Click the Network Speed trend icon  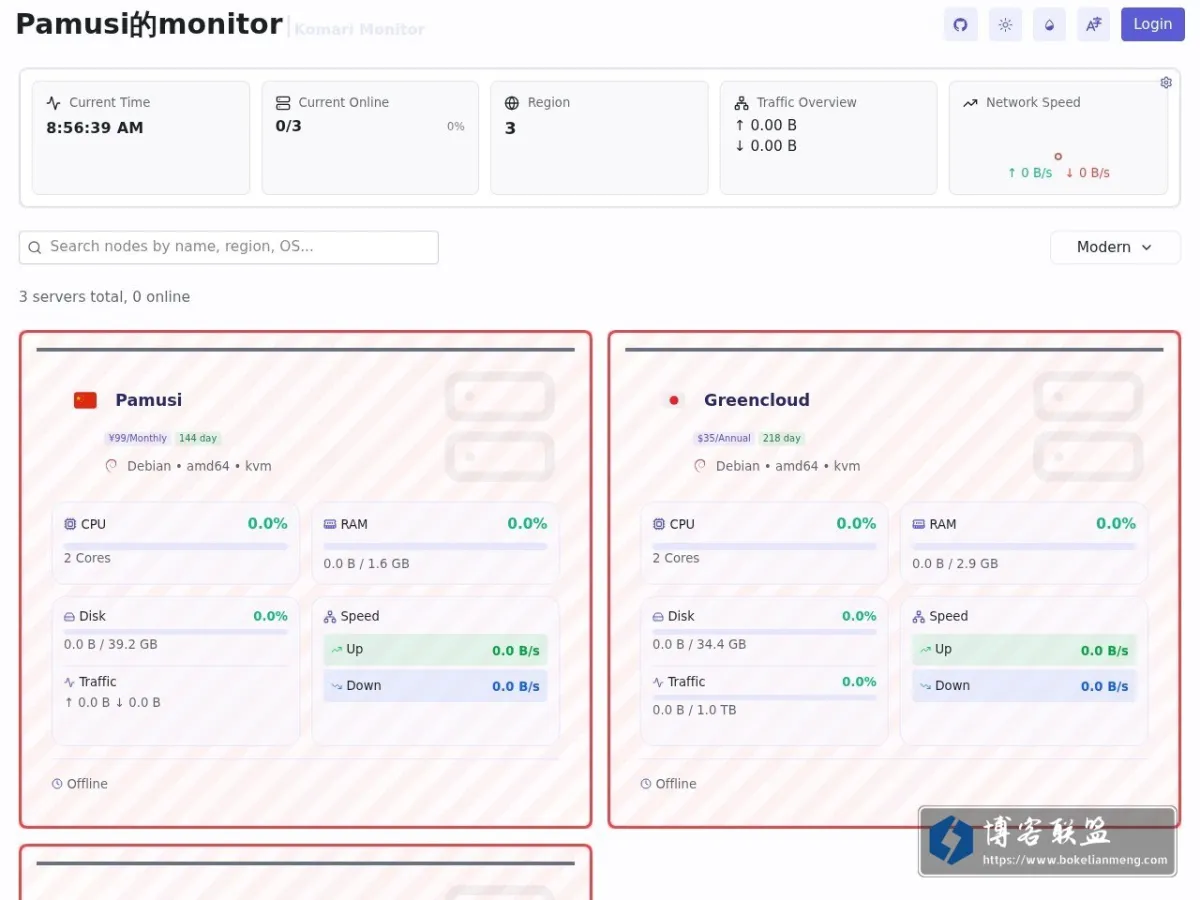970,103
